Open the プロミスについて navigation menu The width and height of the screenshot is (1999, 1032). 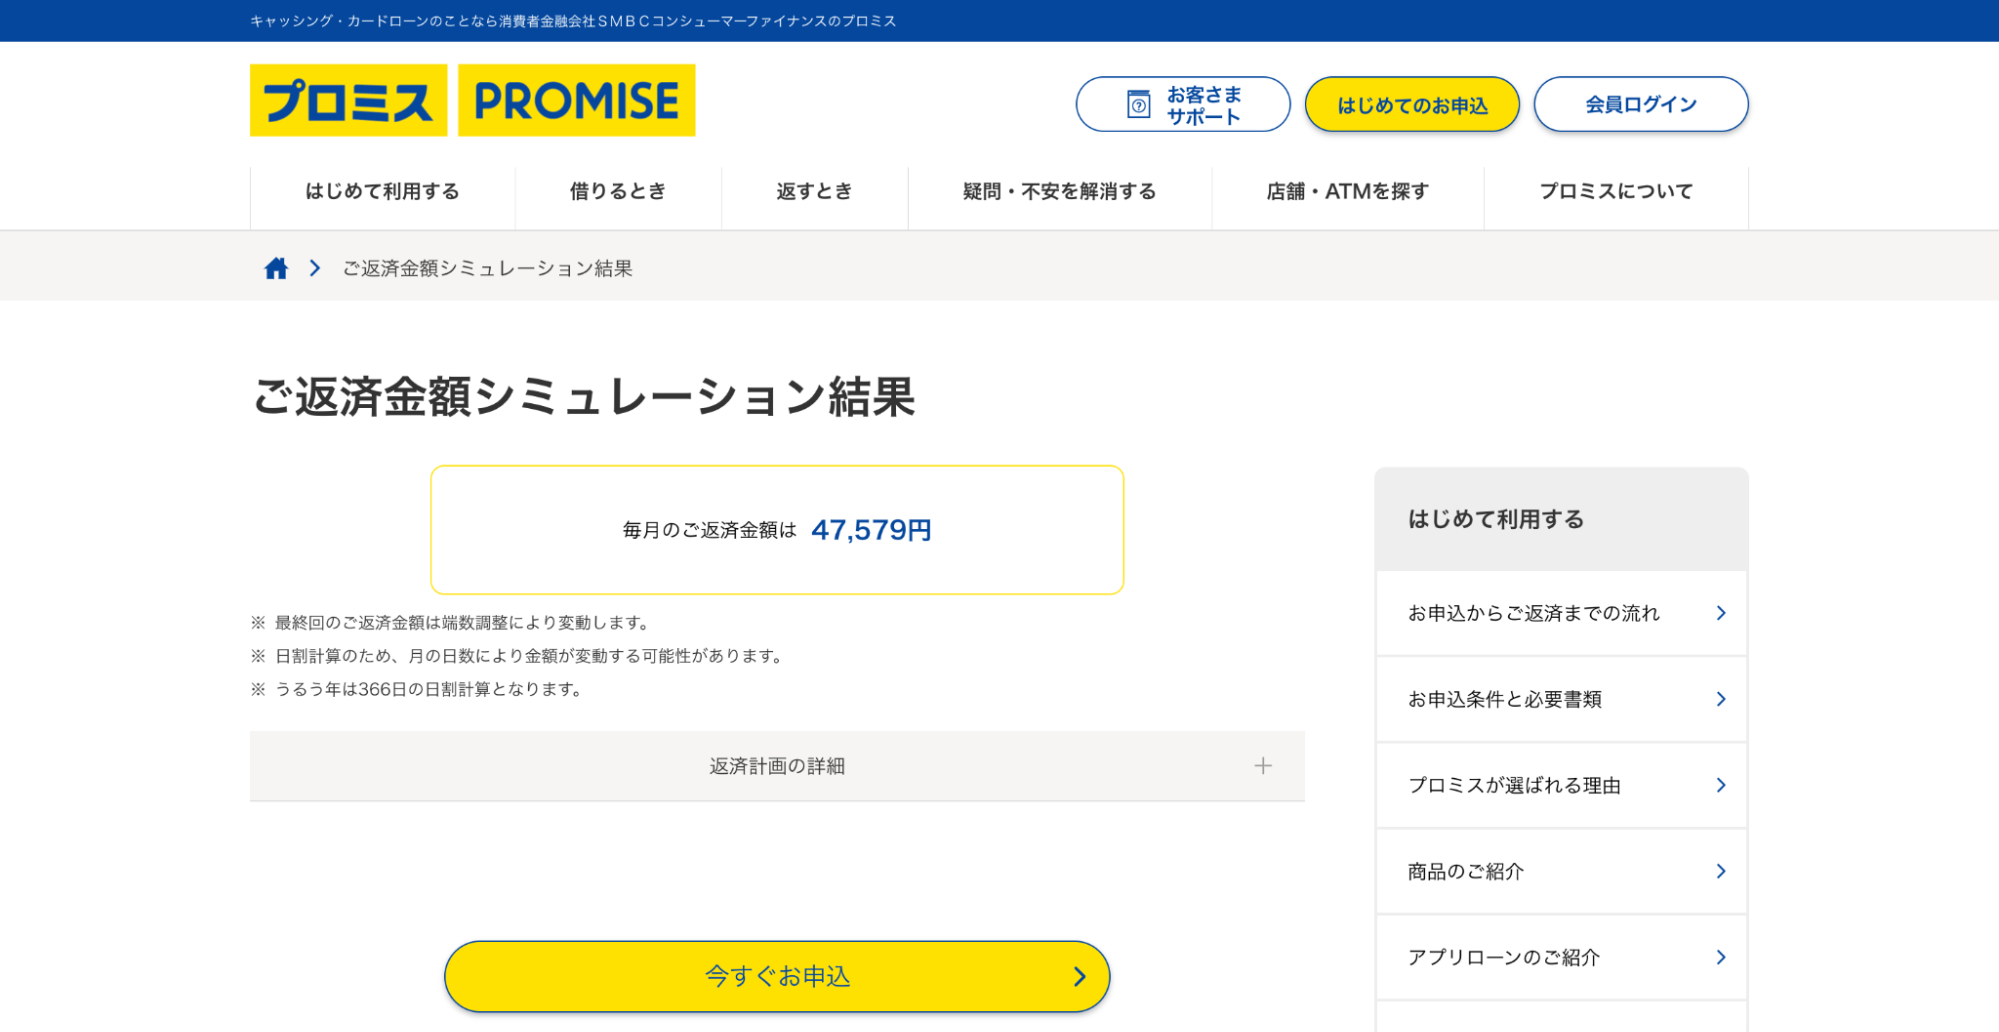tap(1616, 191)
